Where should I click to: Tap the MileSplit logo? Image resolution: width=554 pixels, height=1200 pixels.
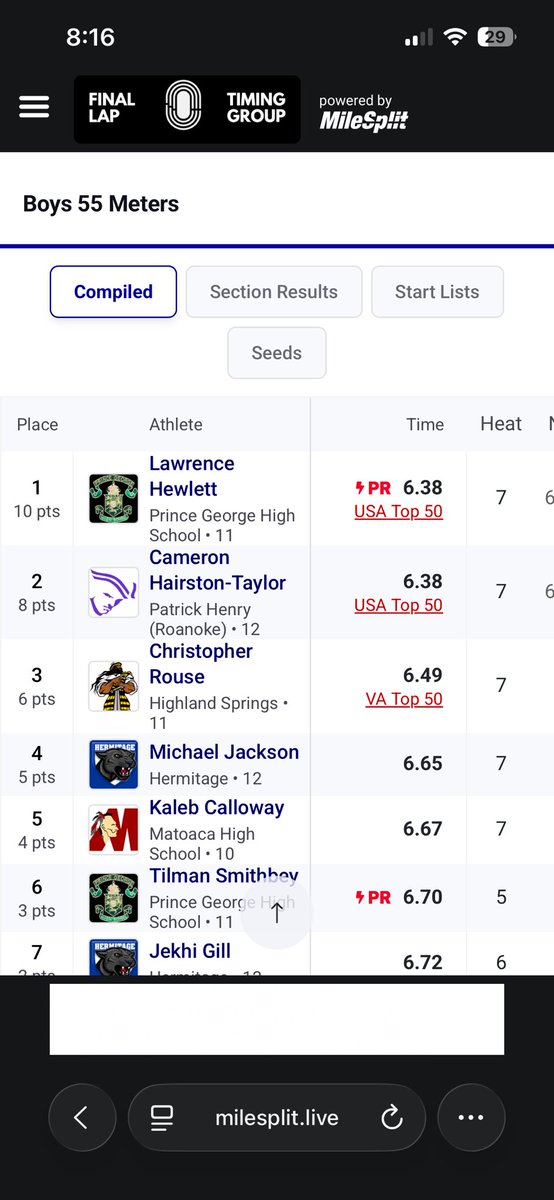[363, 114]
